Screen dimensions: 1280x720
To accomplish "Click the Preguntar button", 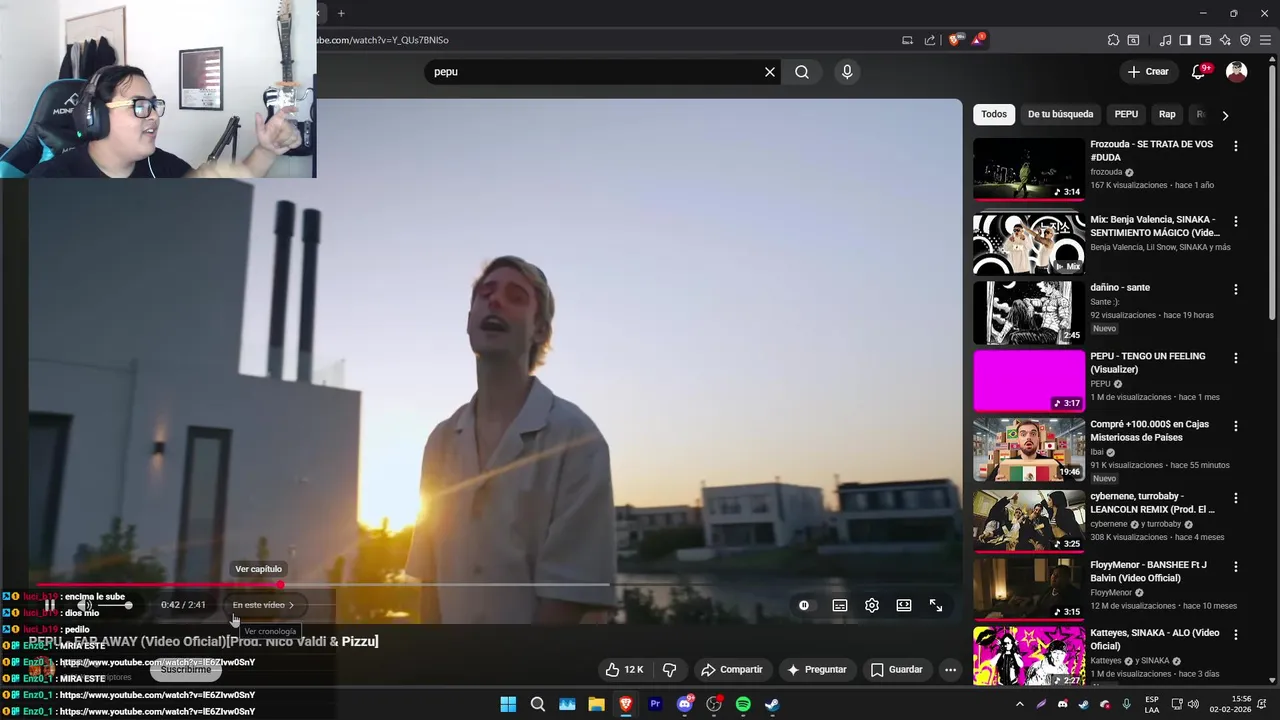I will pos(817,669).
